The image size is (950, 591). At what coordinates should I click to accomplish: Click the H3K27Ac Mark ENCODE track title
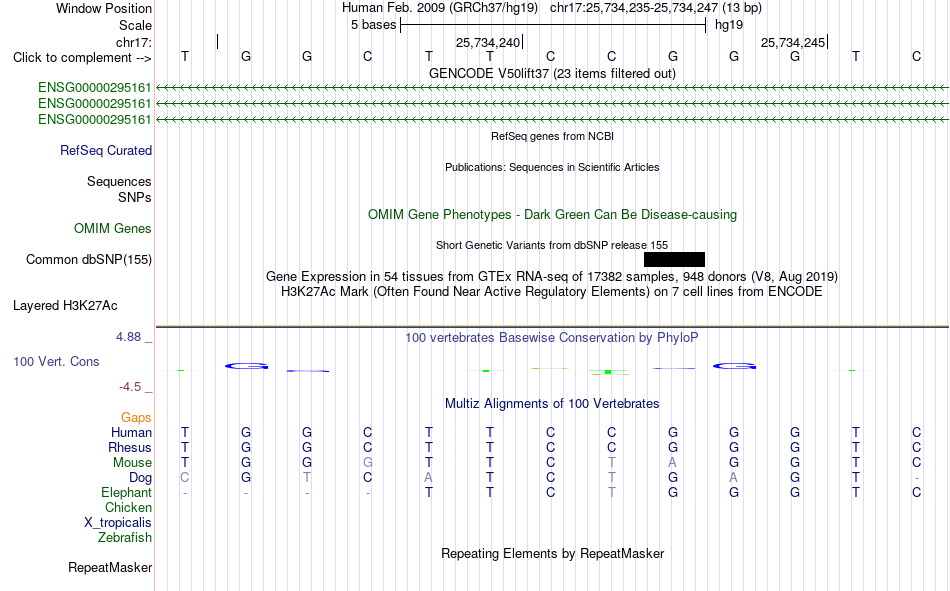point(552,292)
